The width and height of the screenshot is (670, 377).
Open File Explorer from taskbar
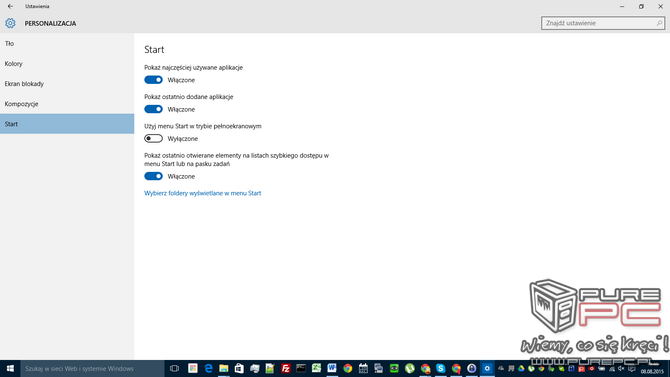tap(224, 368)
